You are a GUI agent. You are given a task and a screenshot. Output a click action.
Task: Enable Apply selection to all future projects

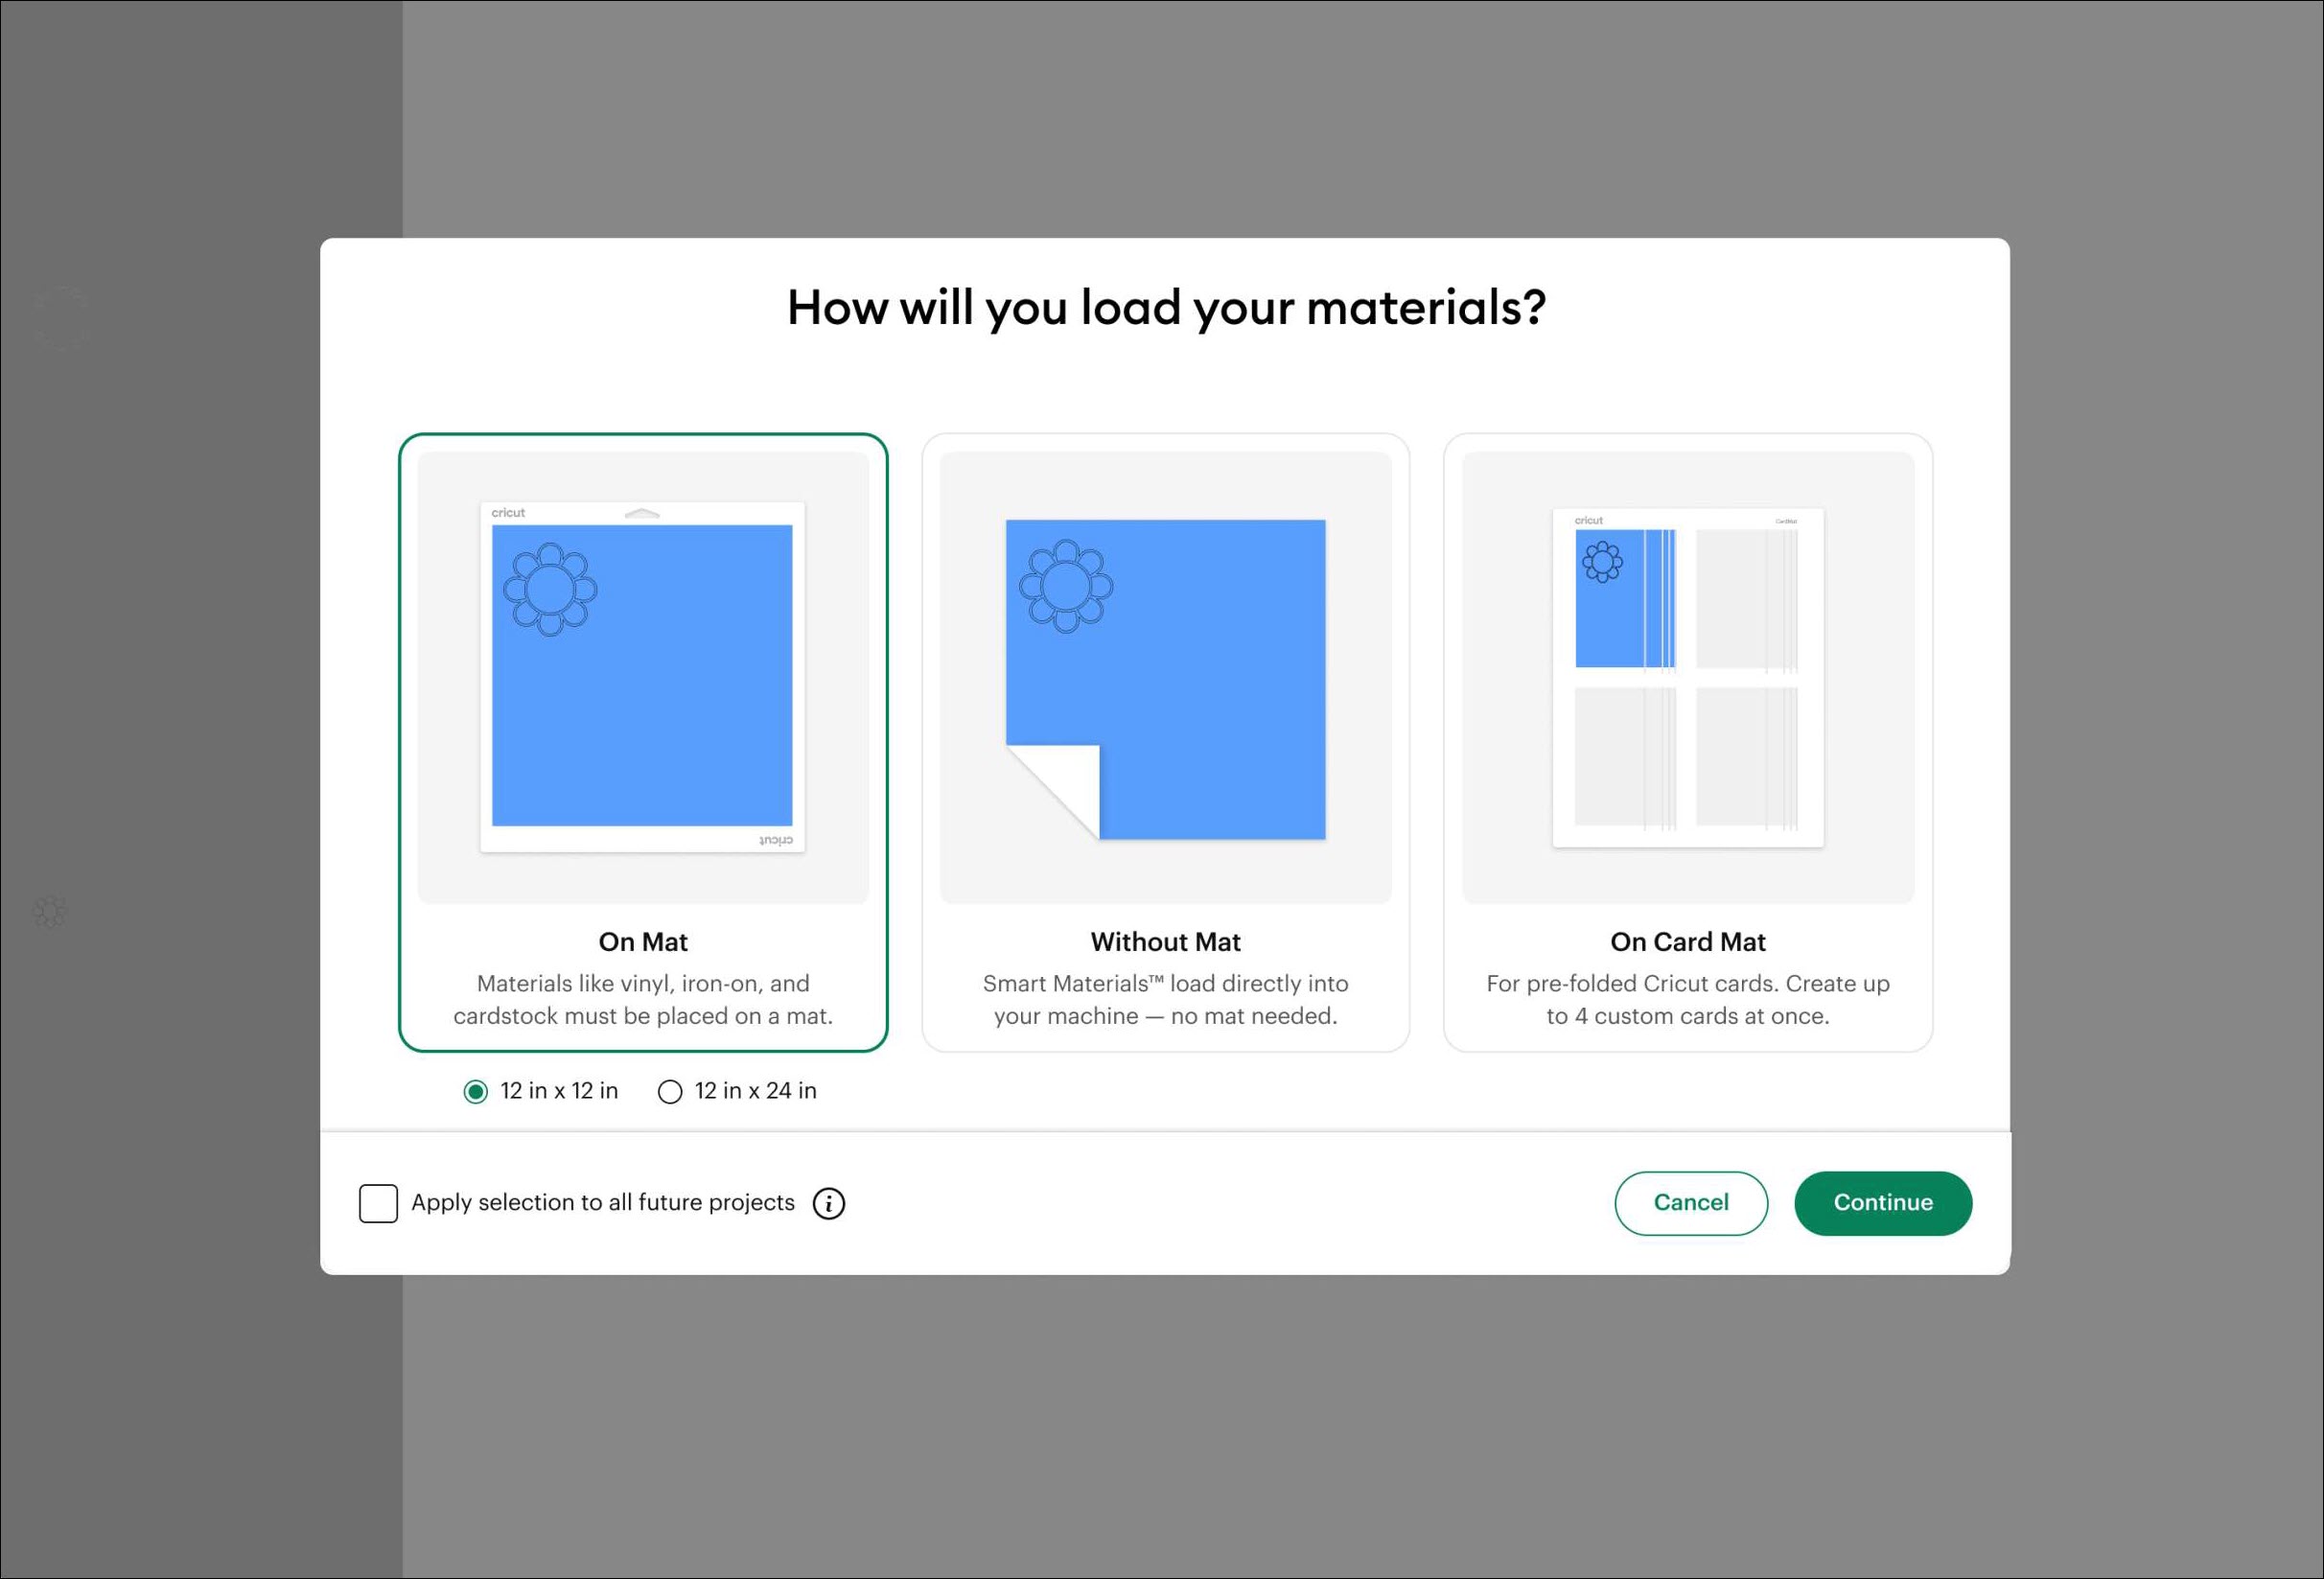click(378, 1203)
